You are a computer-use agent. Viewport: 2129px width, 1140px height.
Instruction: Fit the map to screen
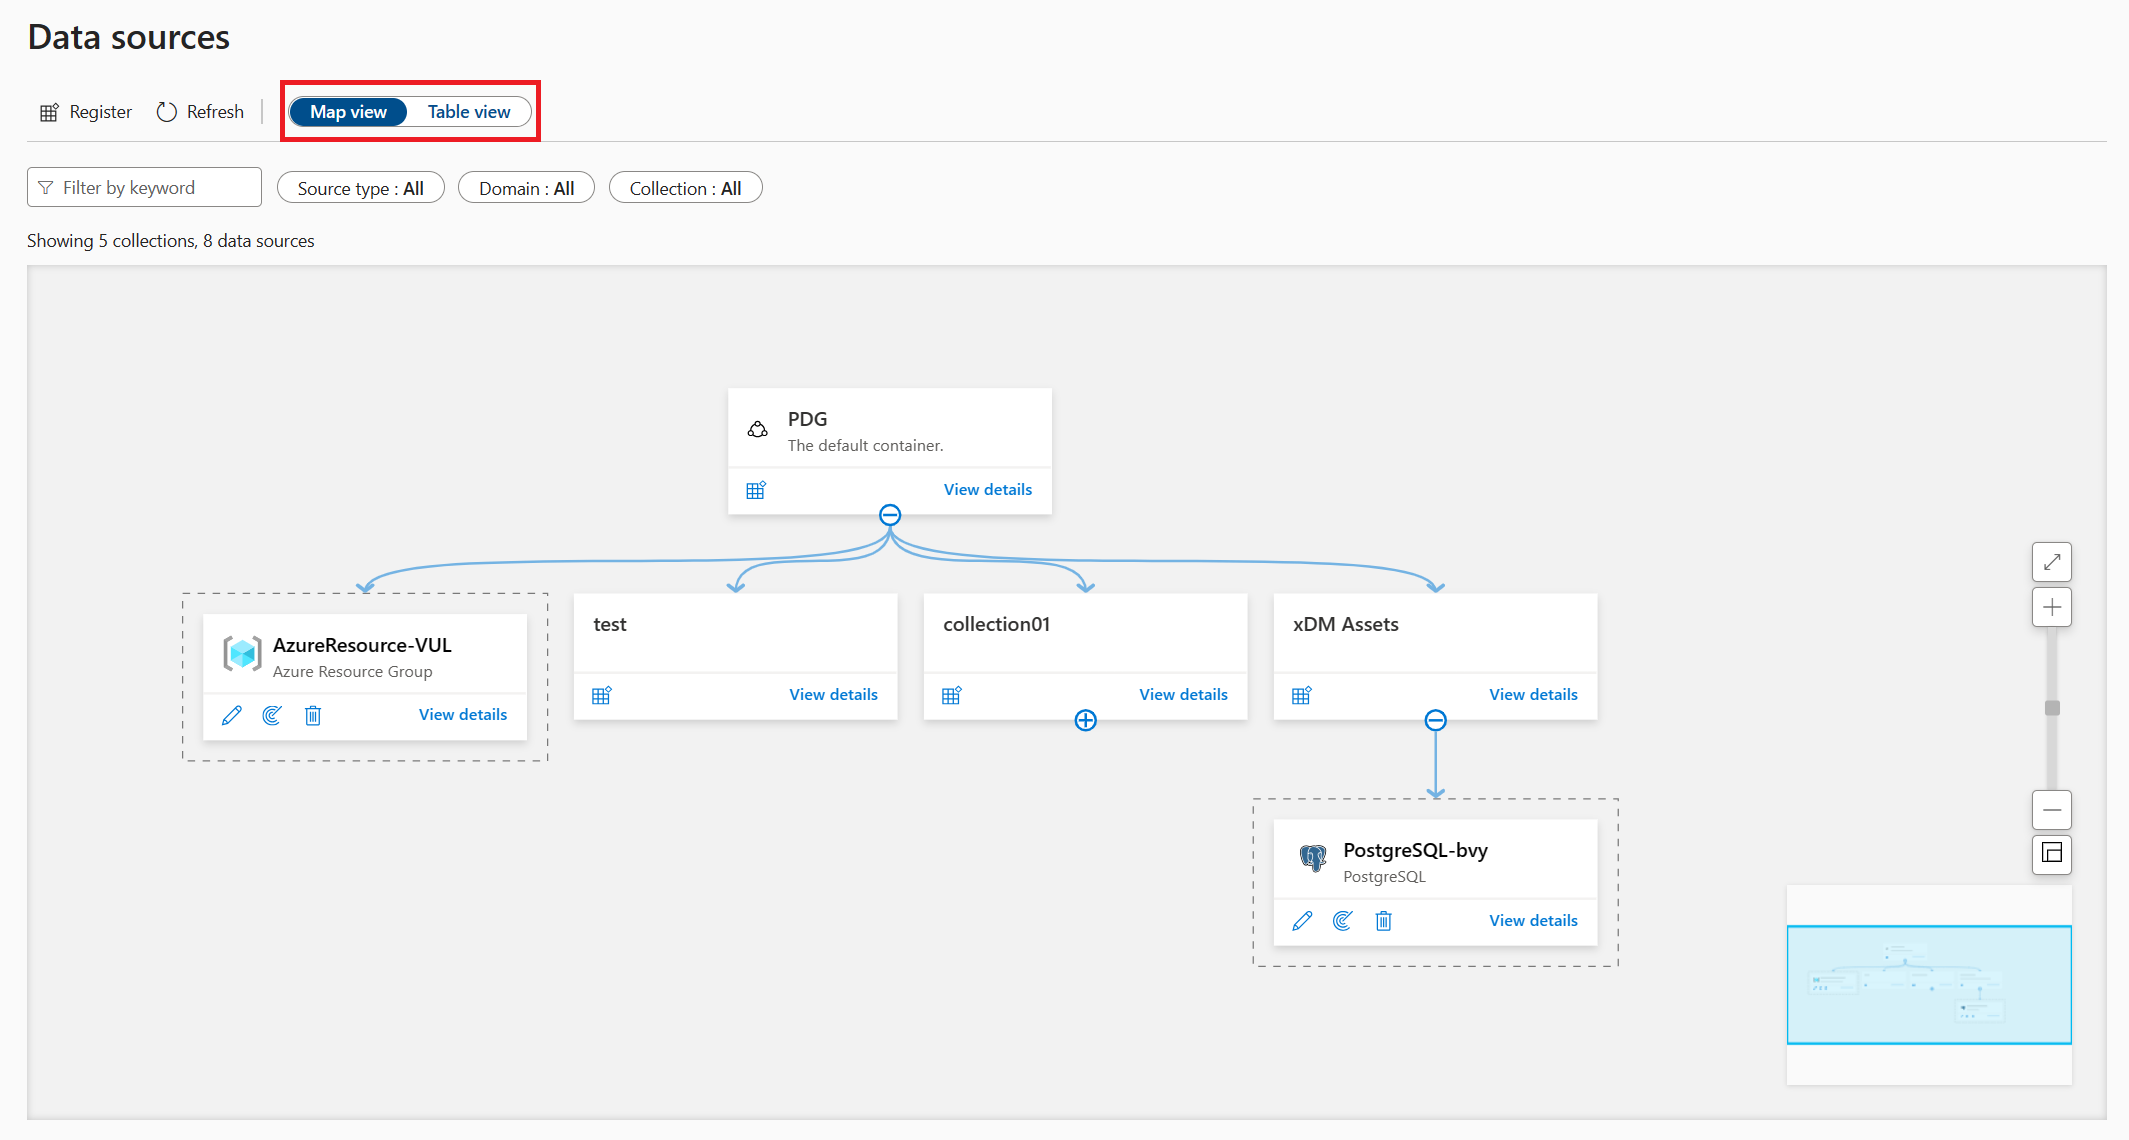[2051, 854]
